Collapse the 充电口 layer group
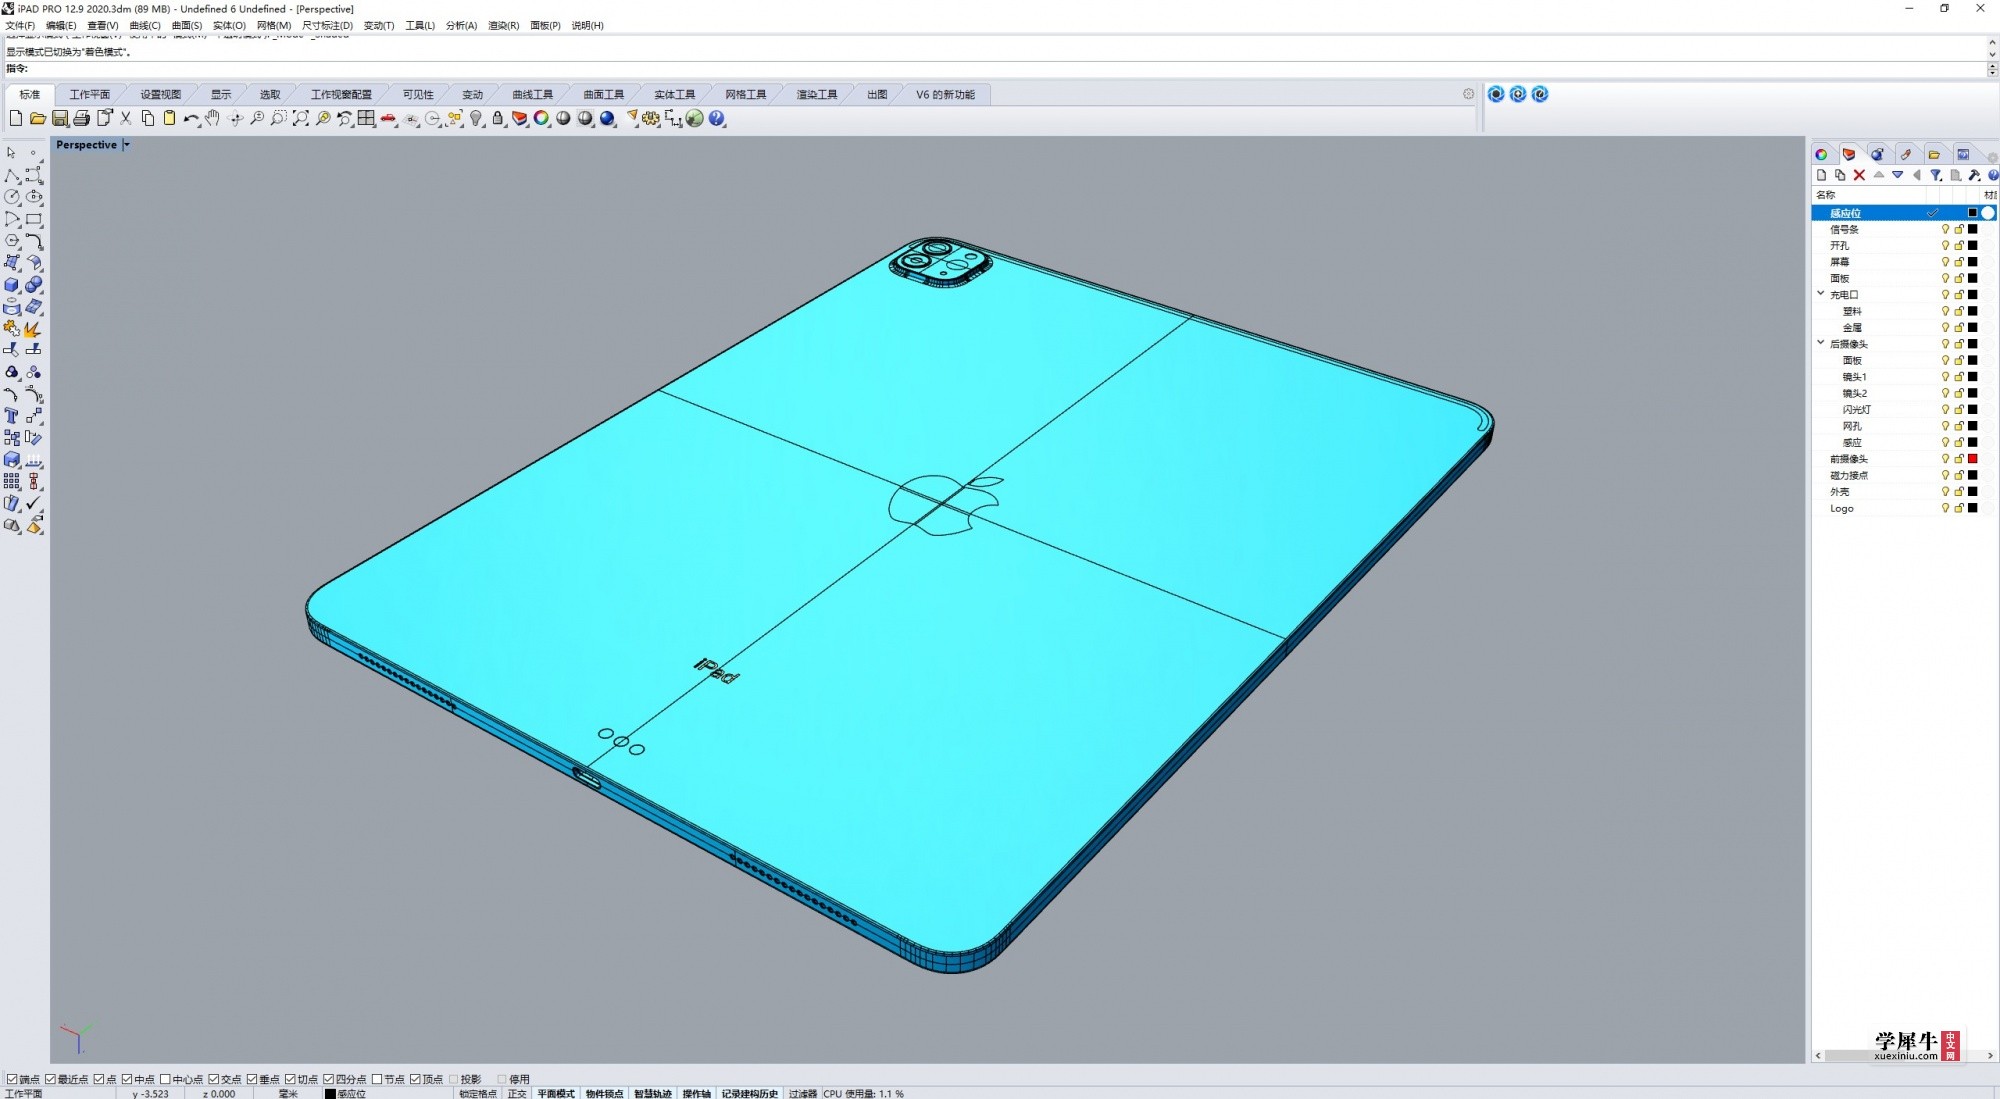 [x=1821, y=294]
